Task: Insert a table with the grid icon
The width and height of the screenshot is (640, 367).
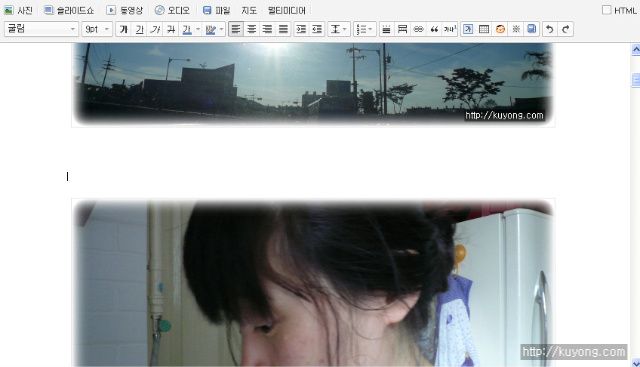Action: click(x=484, y=29)
